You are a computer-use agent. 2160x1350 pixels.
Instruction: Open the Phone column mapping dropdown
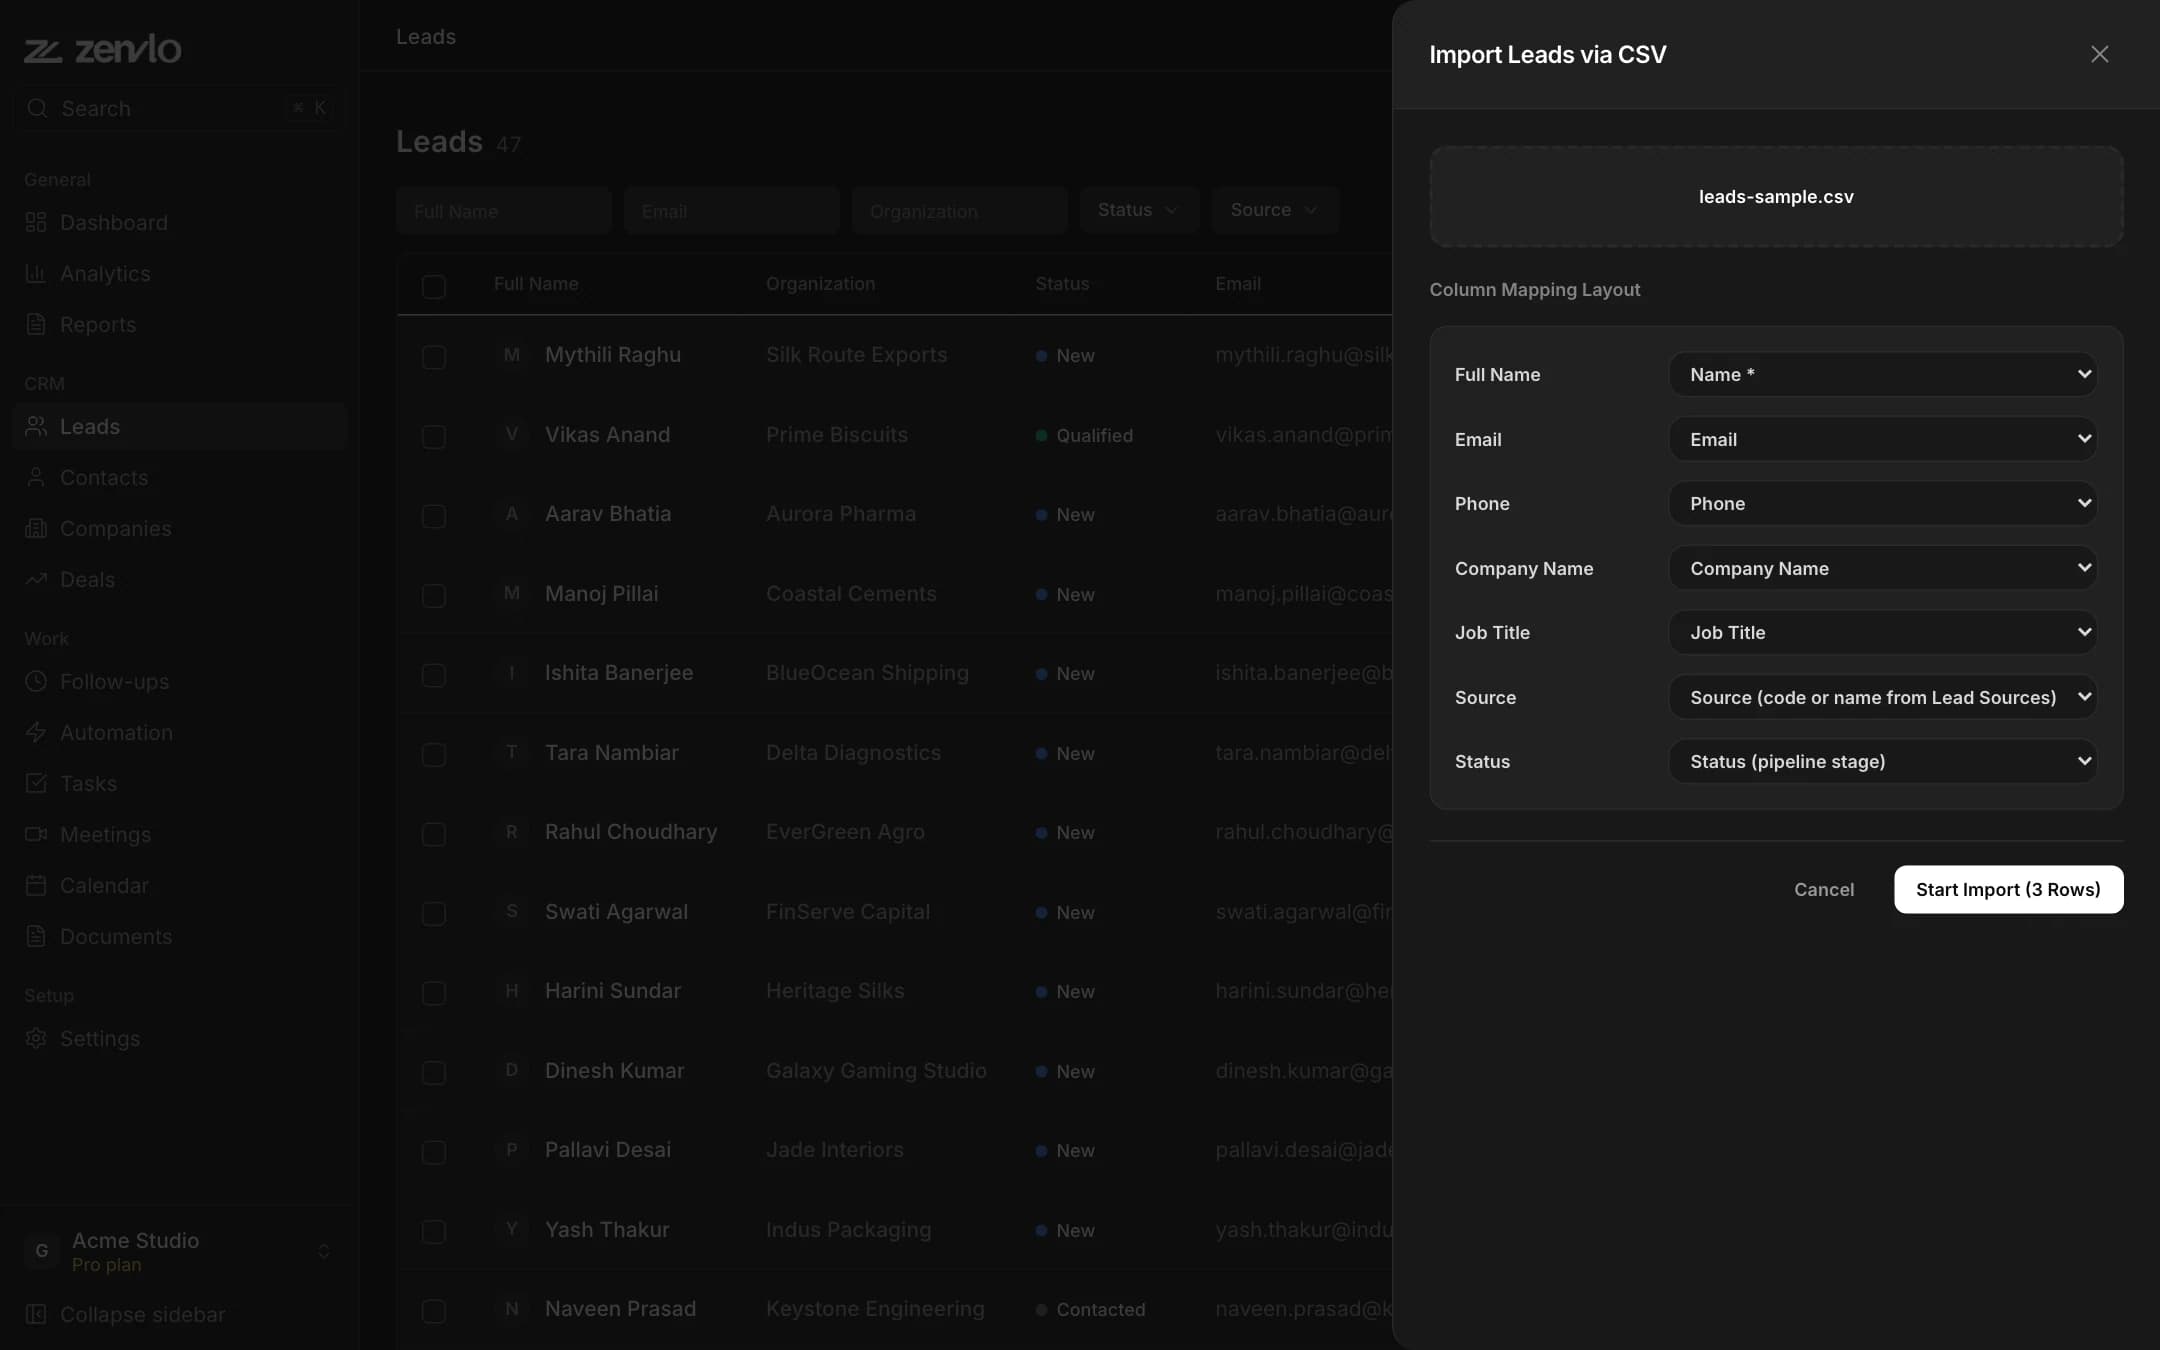[x=1883, y=503]
